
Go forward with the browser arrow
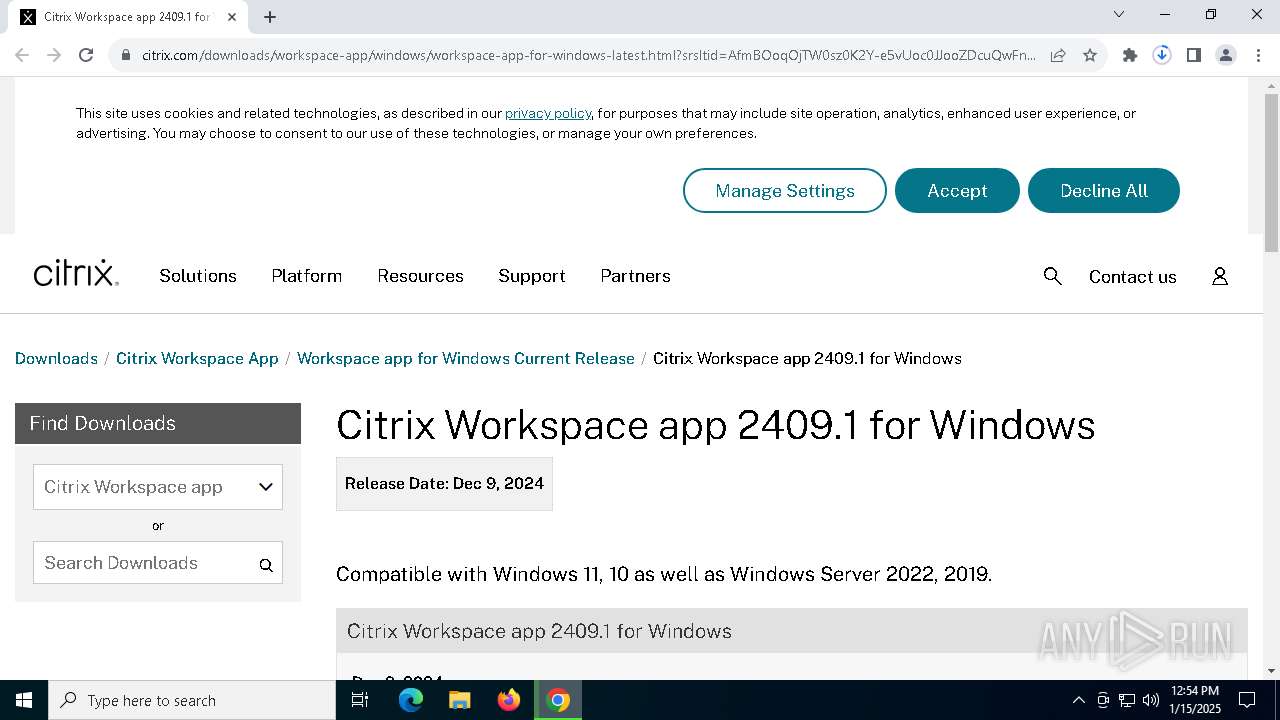(54, 55)
